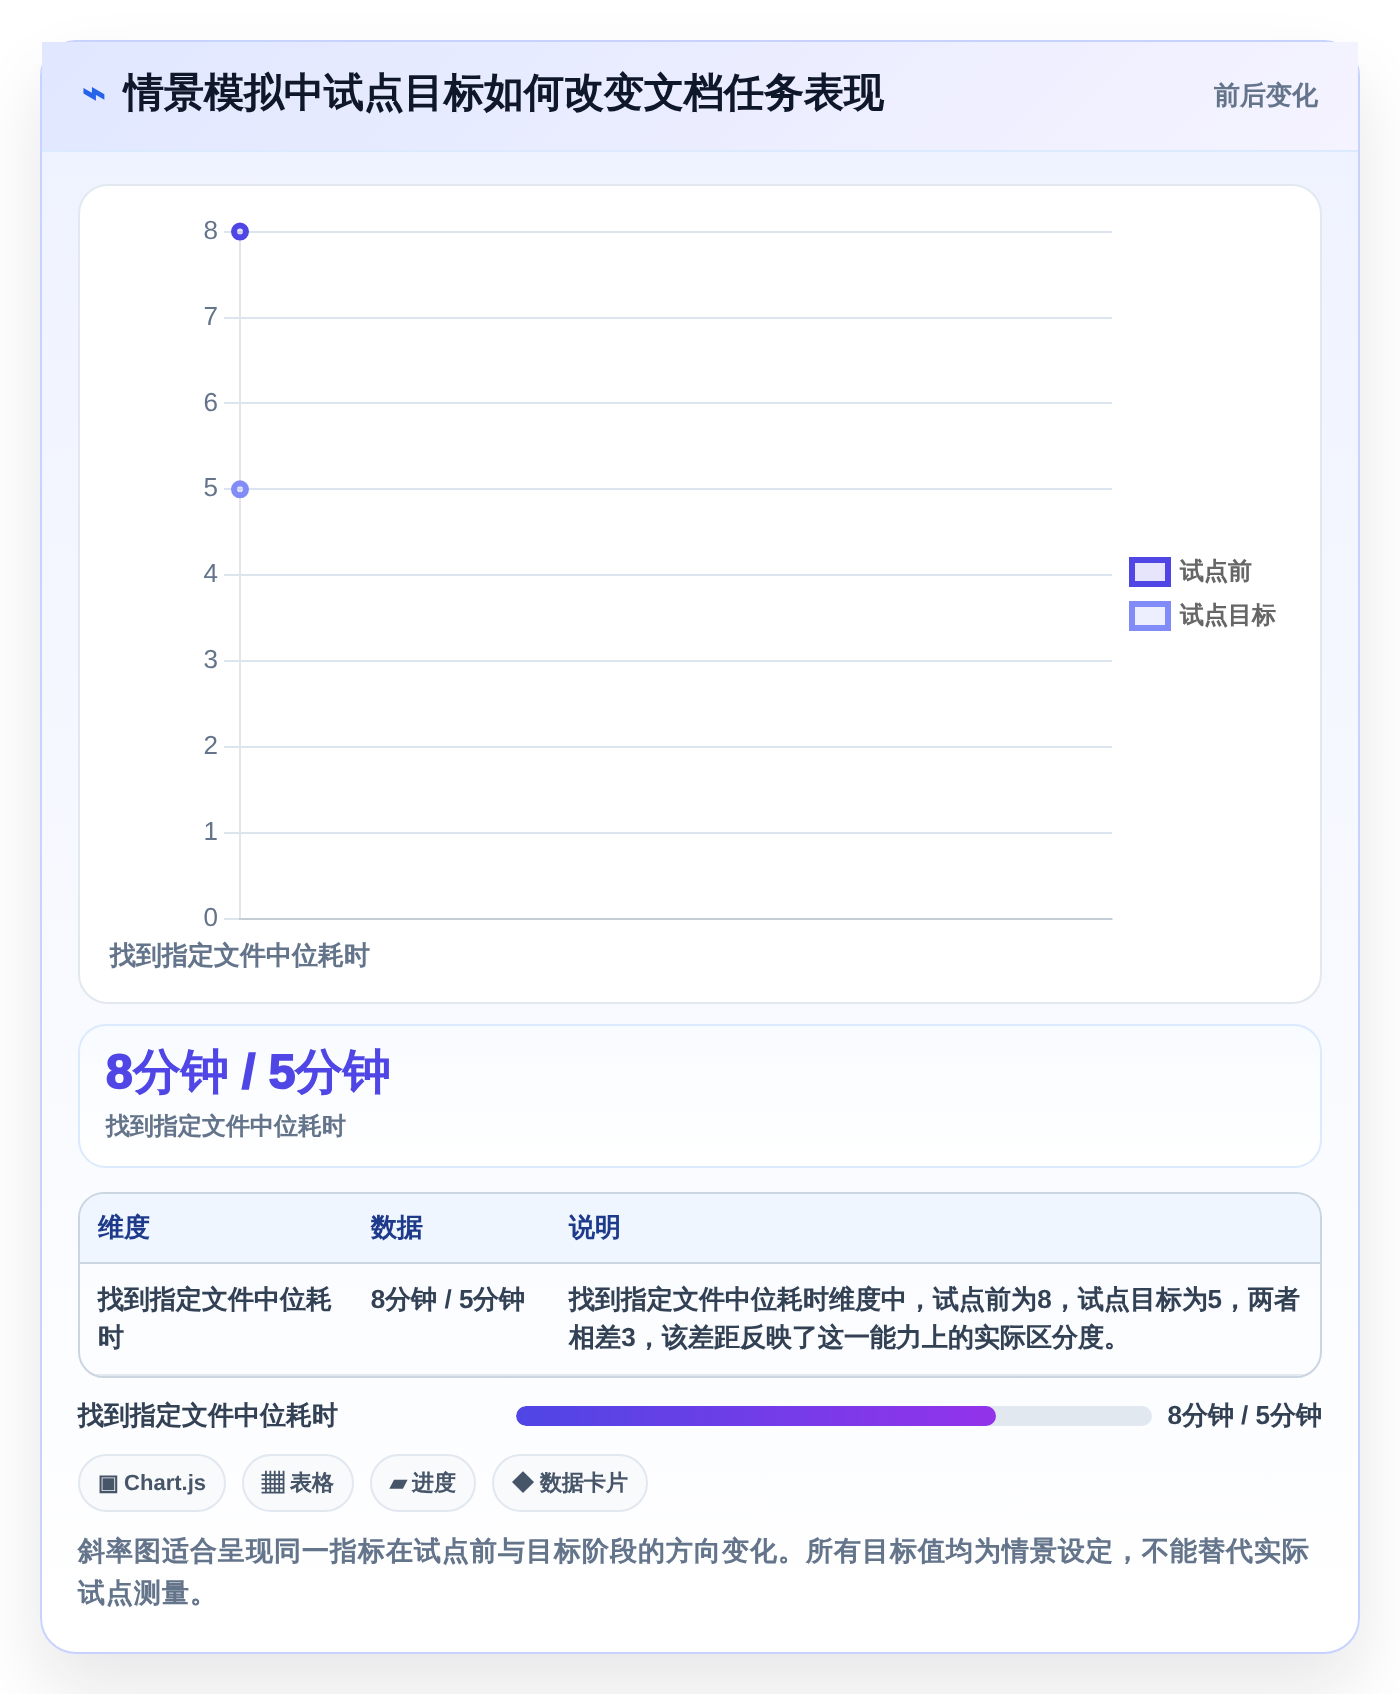1400x1694 pixels.
Task: Click the 前后变化 label in header
Action: coord(1265,96)
